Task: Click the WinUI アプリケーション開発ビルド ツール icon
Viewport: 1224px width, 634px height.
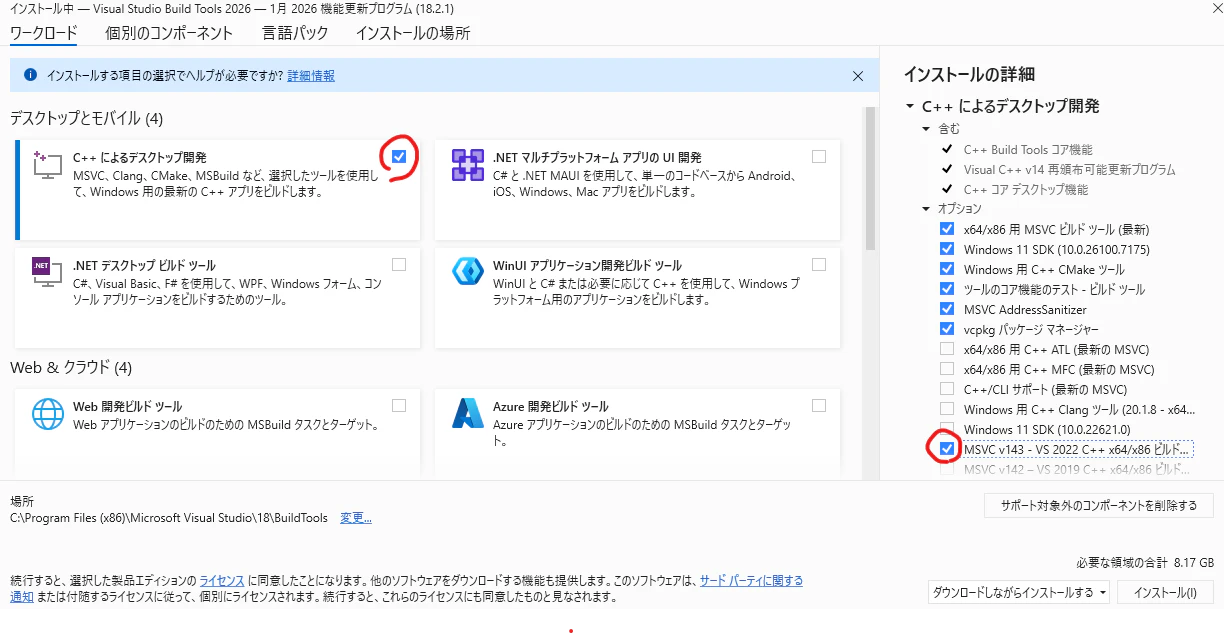Action: click(467, 272)
